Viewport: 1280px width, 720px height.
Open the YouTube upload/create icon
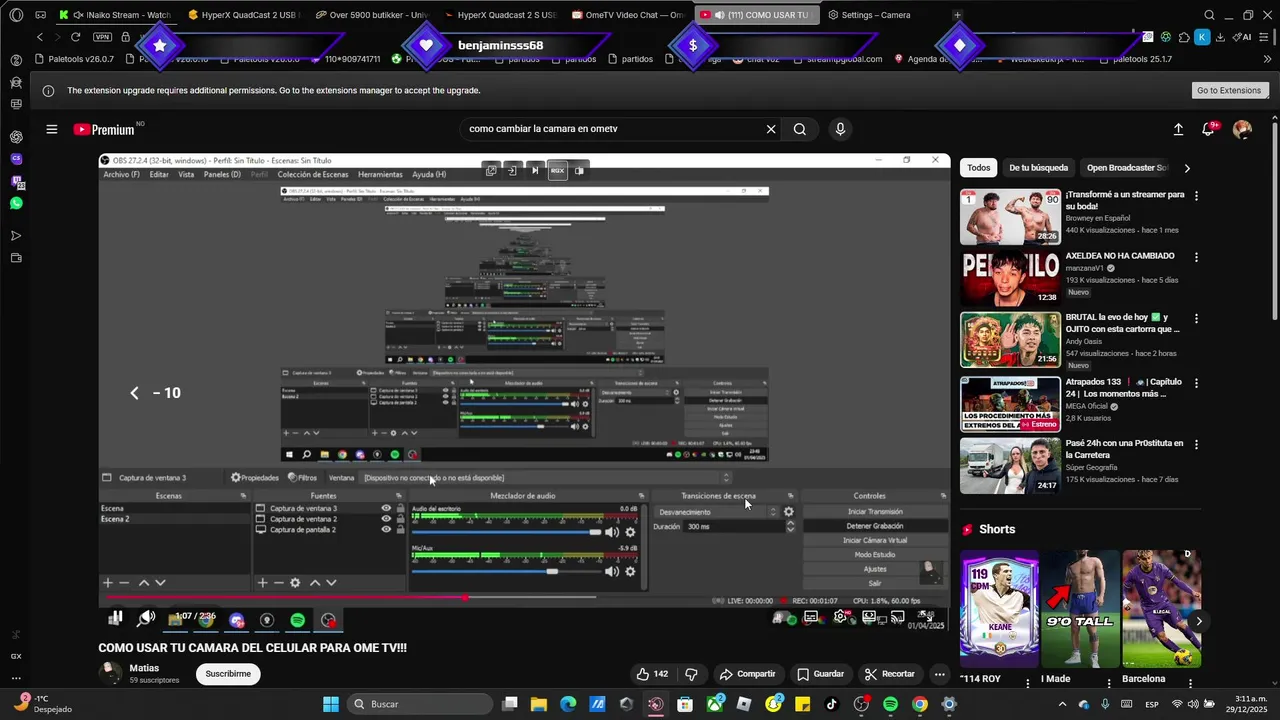[1178, 129]
